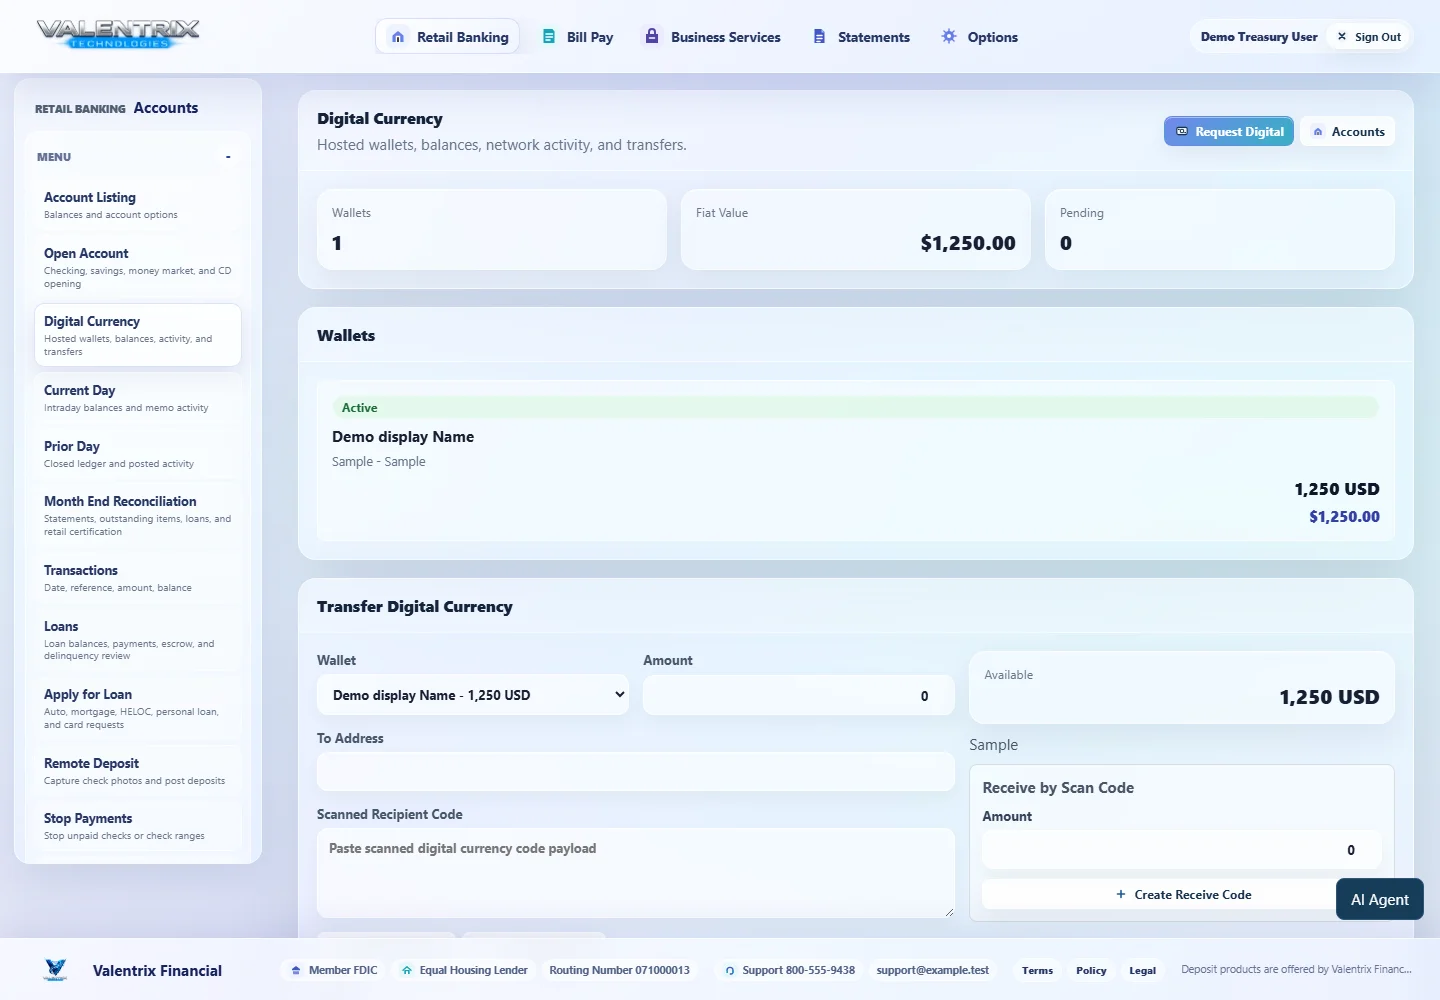This screenshot has width=1440, height=1000.
Task: Click the Valentrix Financial footer logo
Action: pyautogui.click(x=56, y=969)
